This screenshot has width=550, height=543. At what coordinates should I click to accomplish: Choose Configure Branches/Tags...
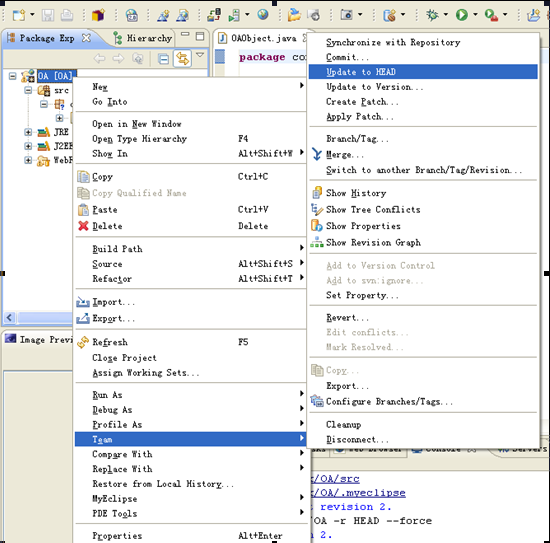coord(423,401)
